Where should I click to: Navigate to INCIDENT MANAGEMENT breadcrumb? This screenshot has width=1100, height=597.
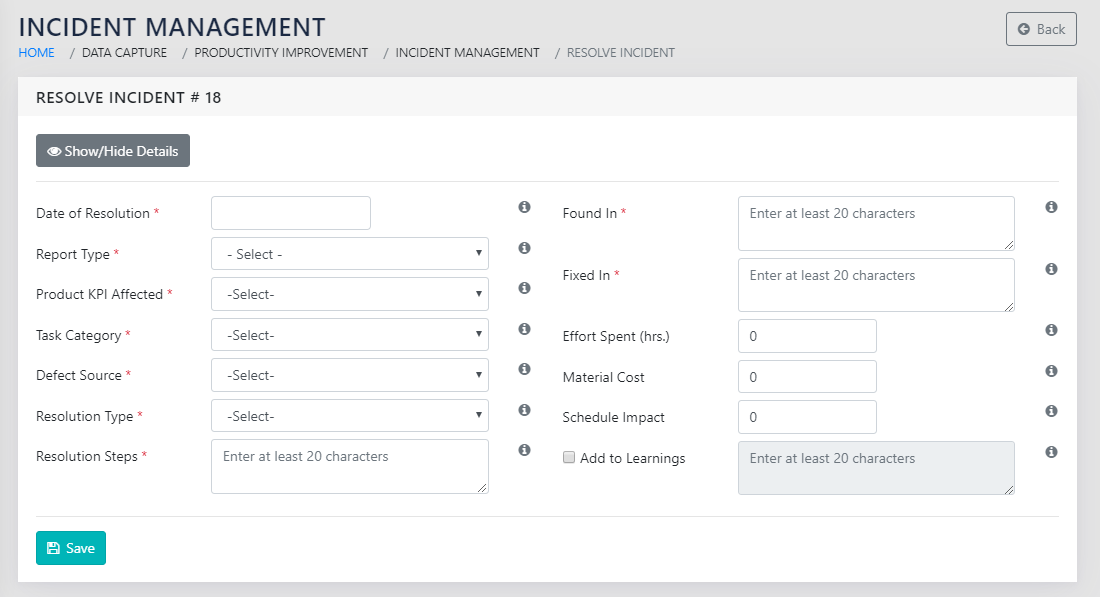point(467,53)
